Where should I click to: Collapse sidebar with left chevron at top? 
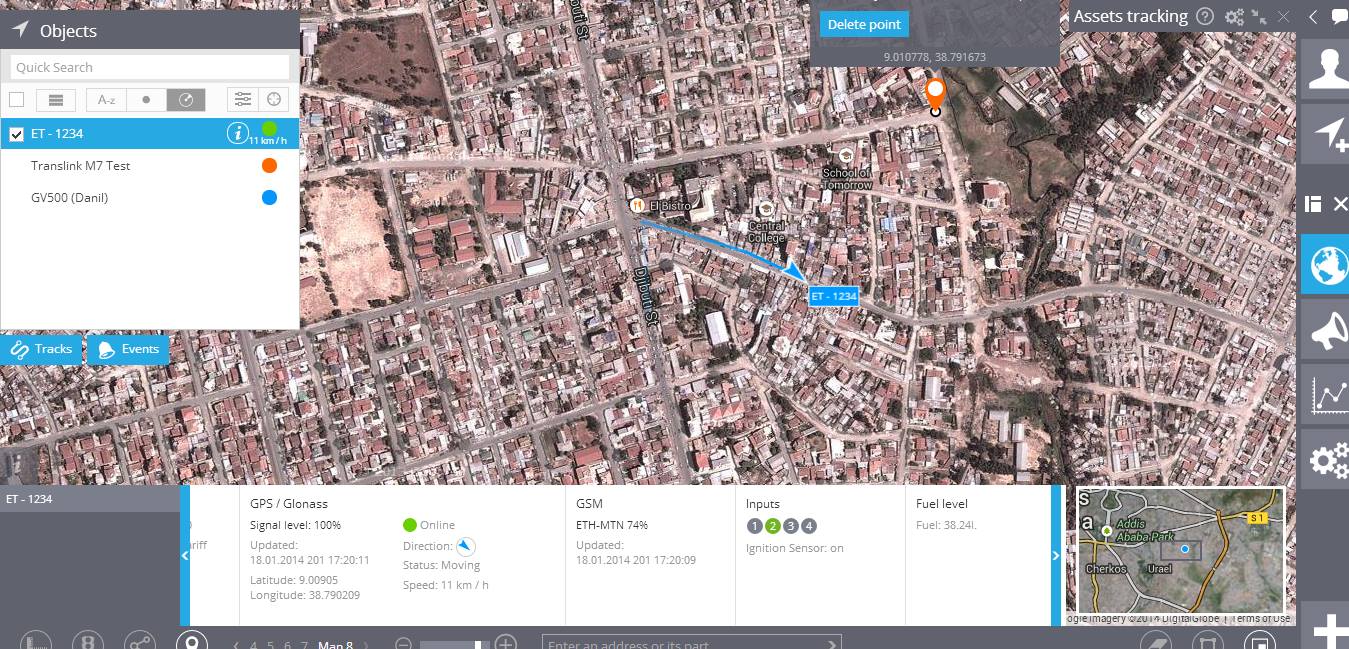click(1313, 17)
